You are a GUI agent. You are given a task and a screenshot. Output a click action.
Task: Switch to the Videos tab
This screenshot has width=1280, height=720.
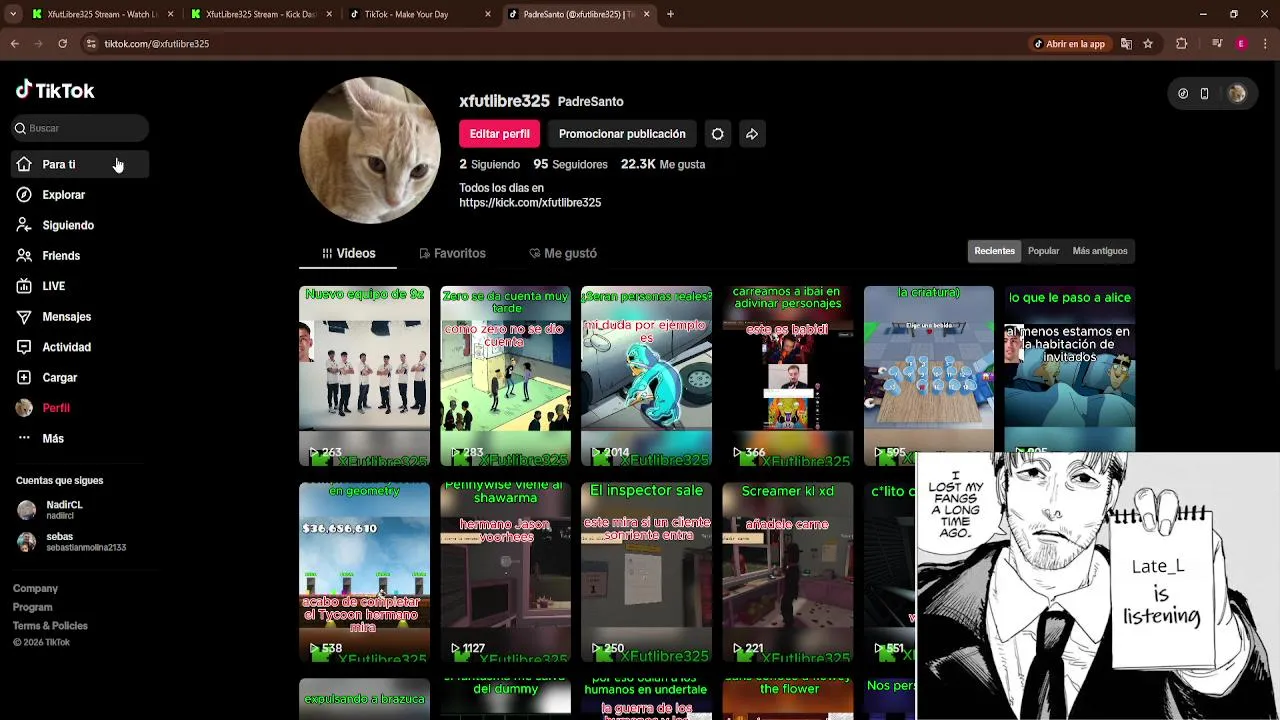coord(348,254)
